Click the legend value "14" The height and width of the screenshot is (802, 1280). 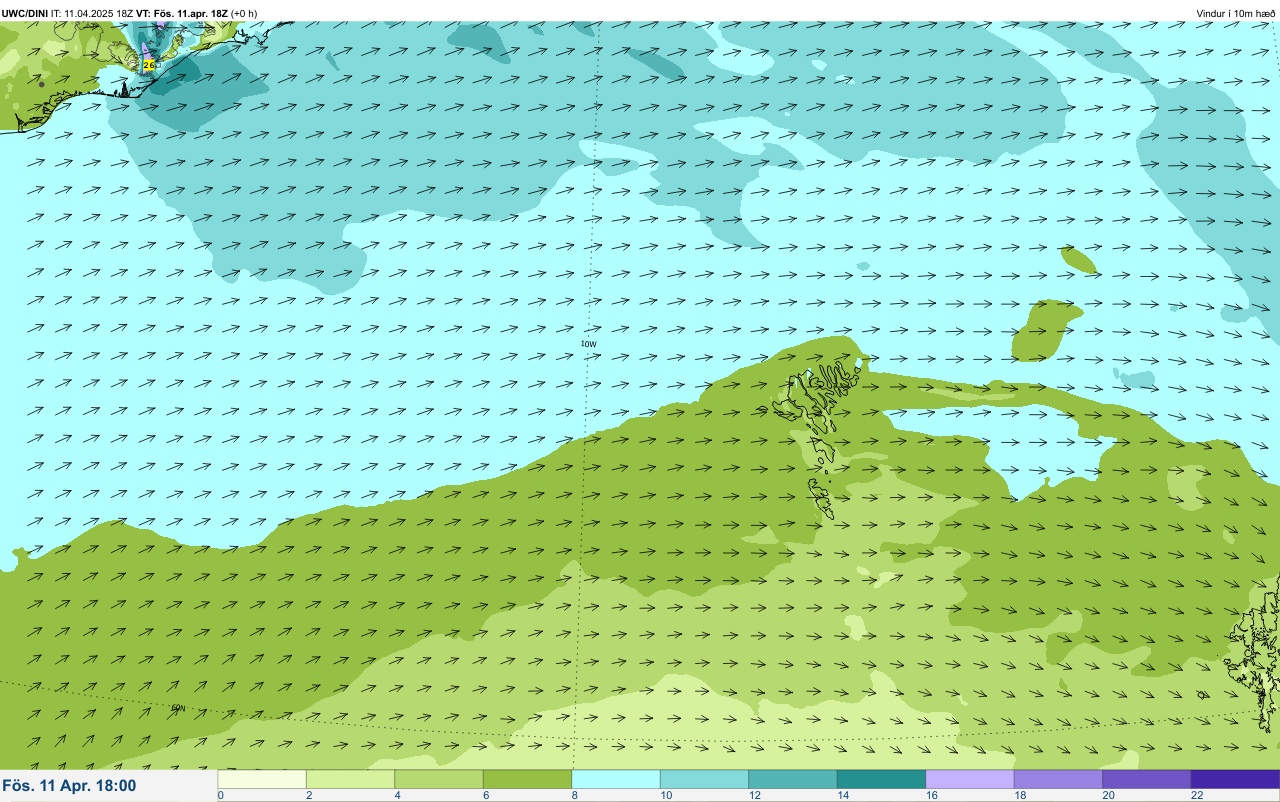pos(842,795)
